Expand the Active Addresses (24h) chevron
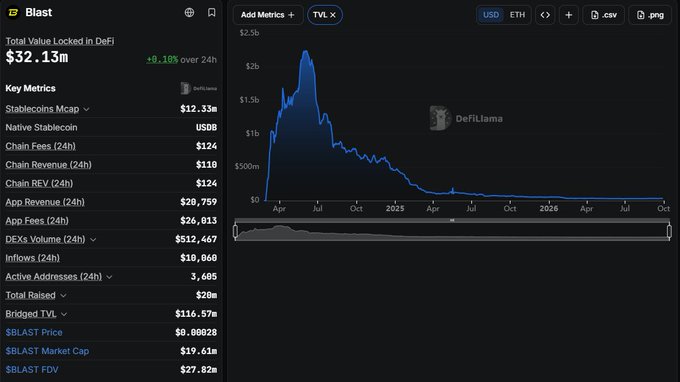Image resolution: width=680 pixels, height=382 pixels. click(x=109, y=277)
